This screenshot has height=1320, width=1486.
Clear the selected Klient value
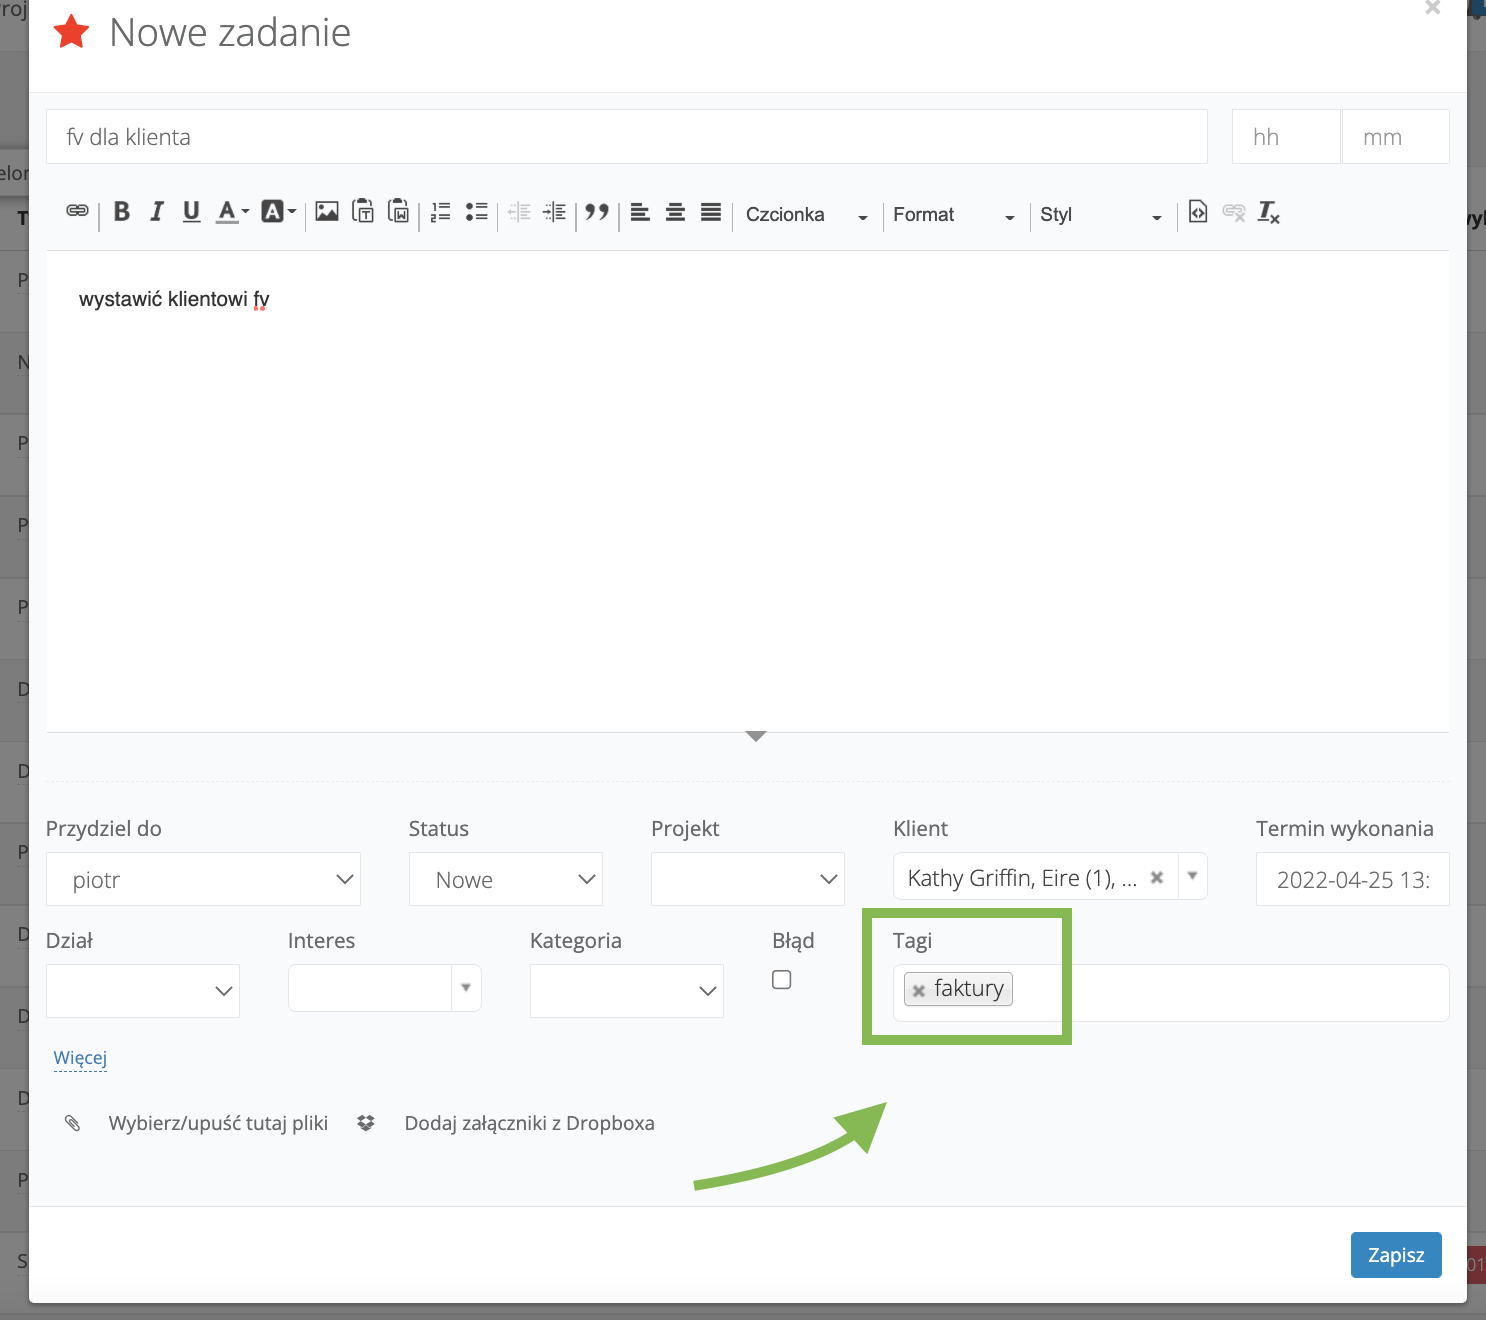click(1157, 877)
